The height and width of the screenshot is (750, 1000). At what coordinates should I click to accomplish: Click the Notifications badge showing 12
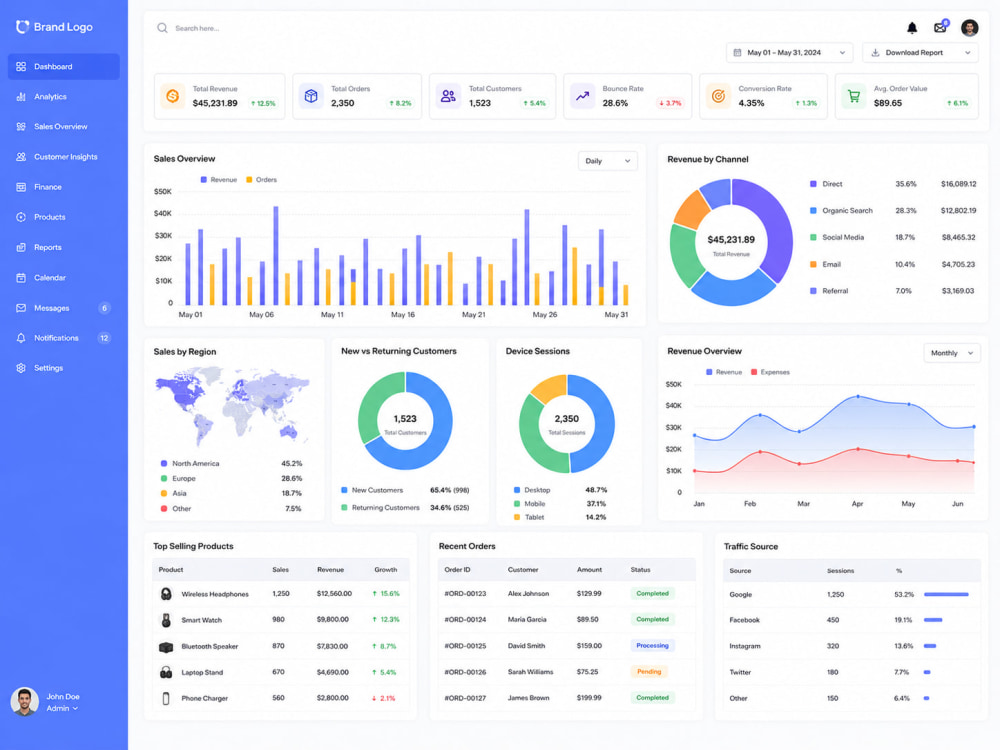pyautogui.click(x=104, y=338)
